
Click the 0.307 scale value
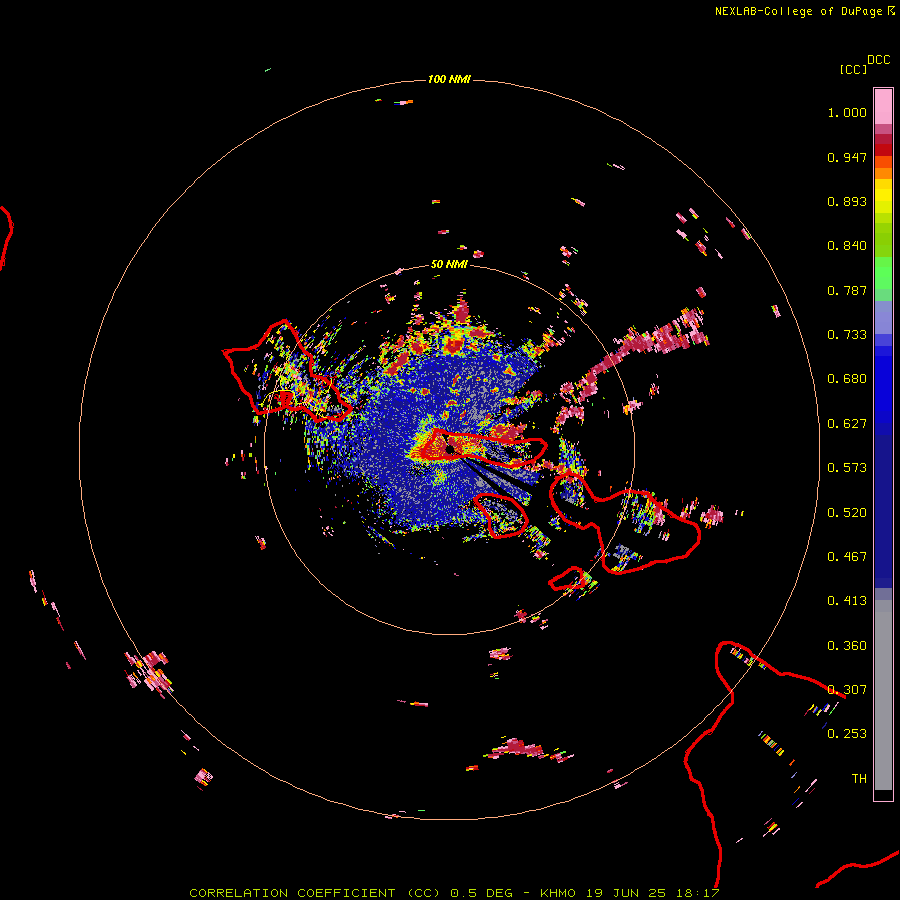pos(847,690)
